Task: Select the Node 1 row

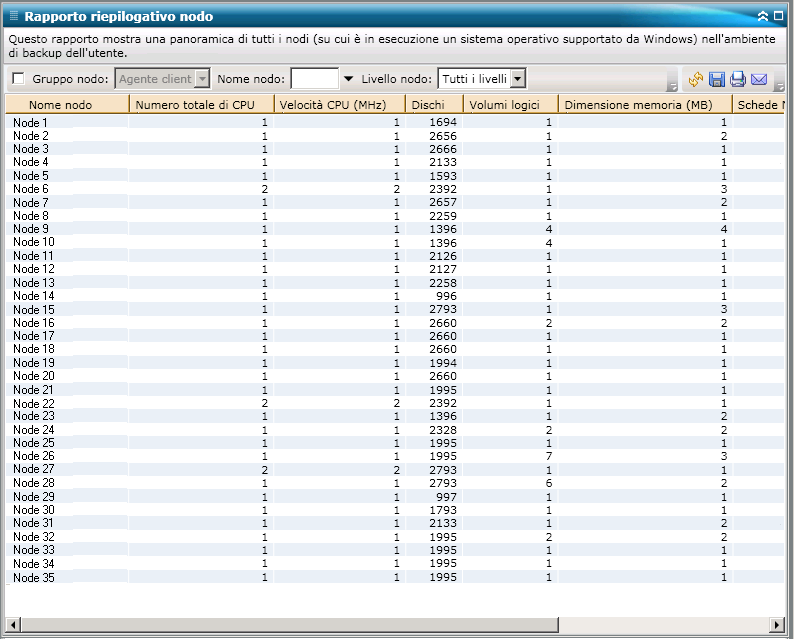Action: tap(395, 122)
